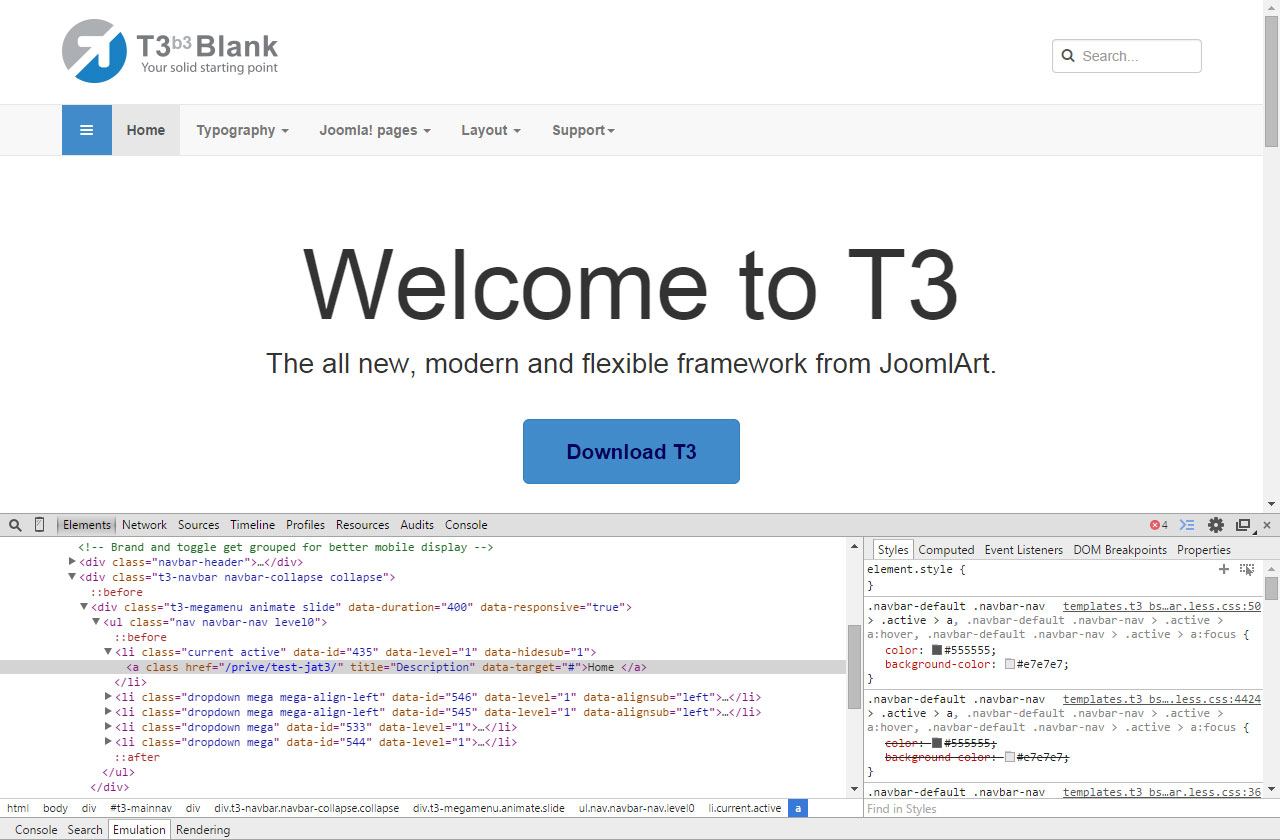Click the red error count indicator
Image resolution: width=1280 pixels, height=840 pixels.
tap(1159, 525)
